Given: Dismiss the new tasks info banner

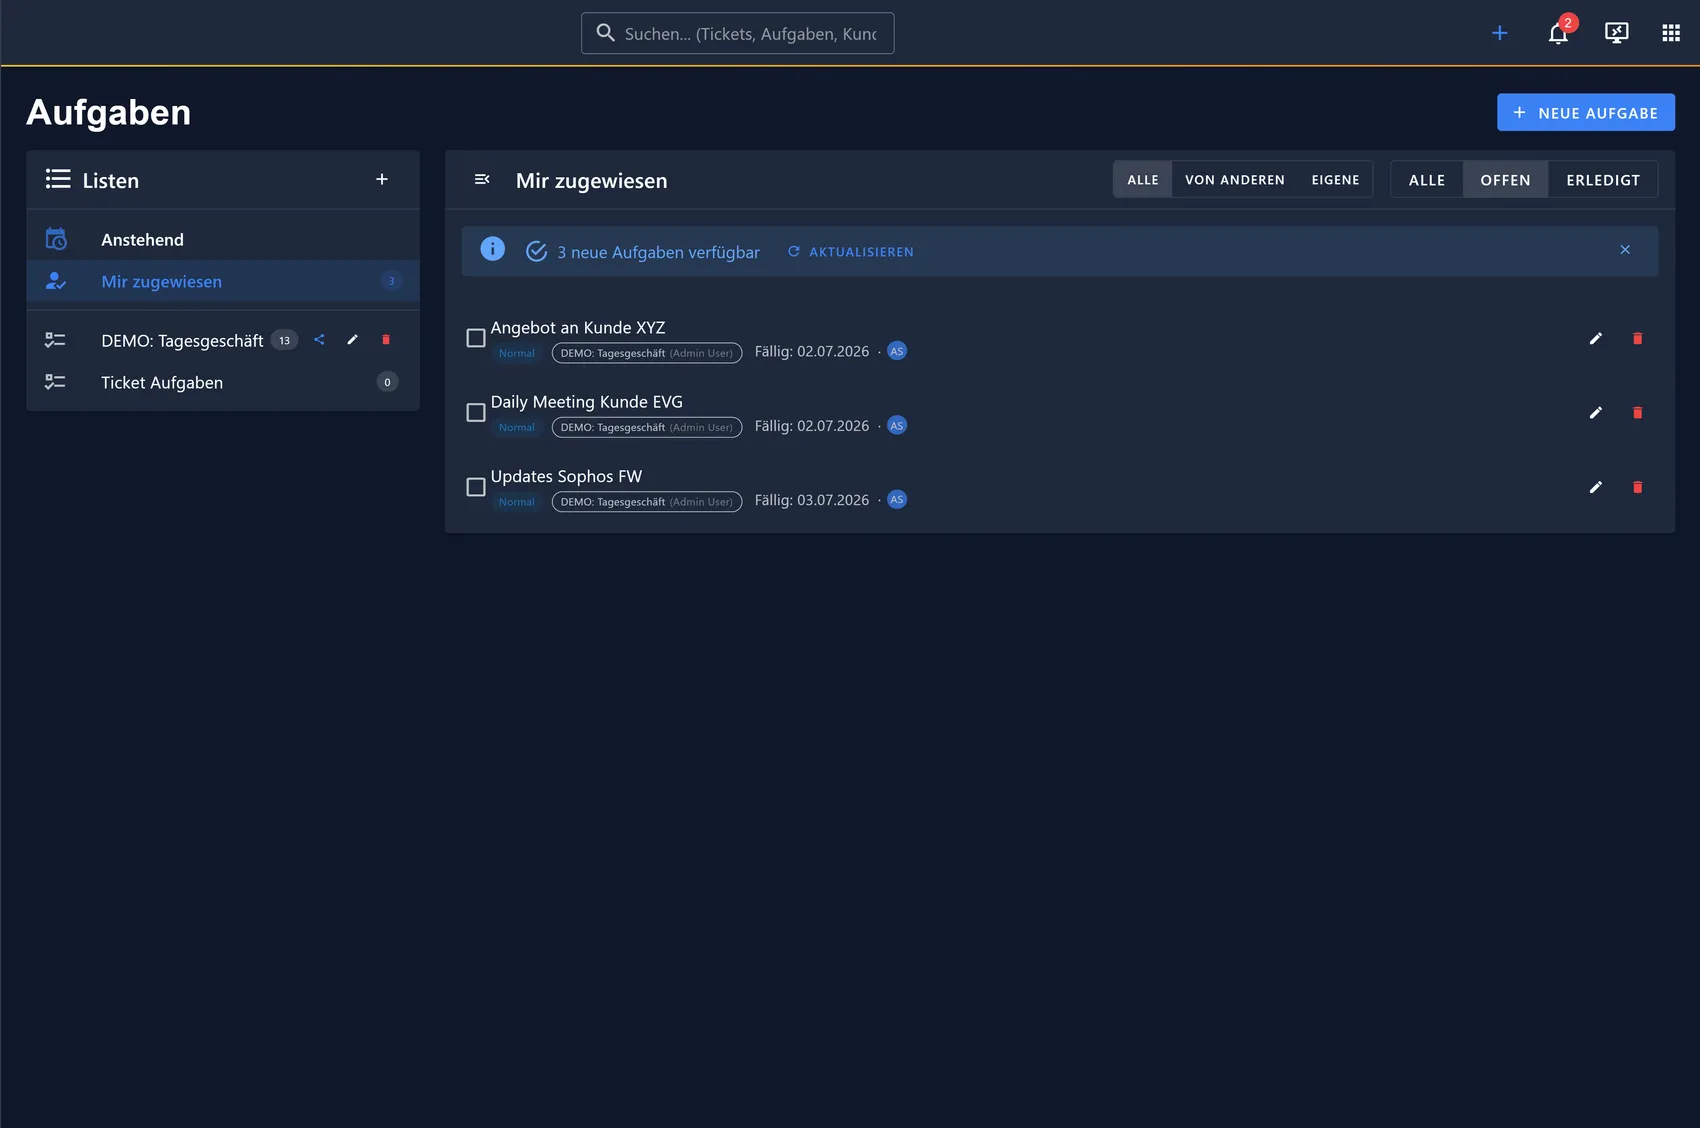Looking at the screenshot, I should pos(1625,250).
